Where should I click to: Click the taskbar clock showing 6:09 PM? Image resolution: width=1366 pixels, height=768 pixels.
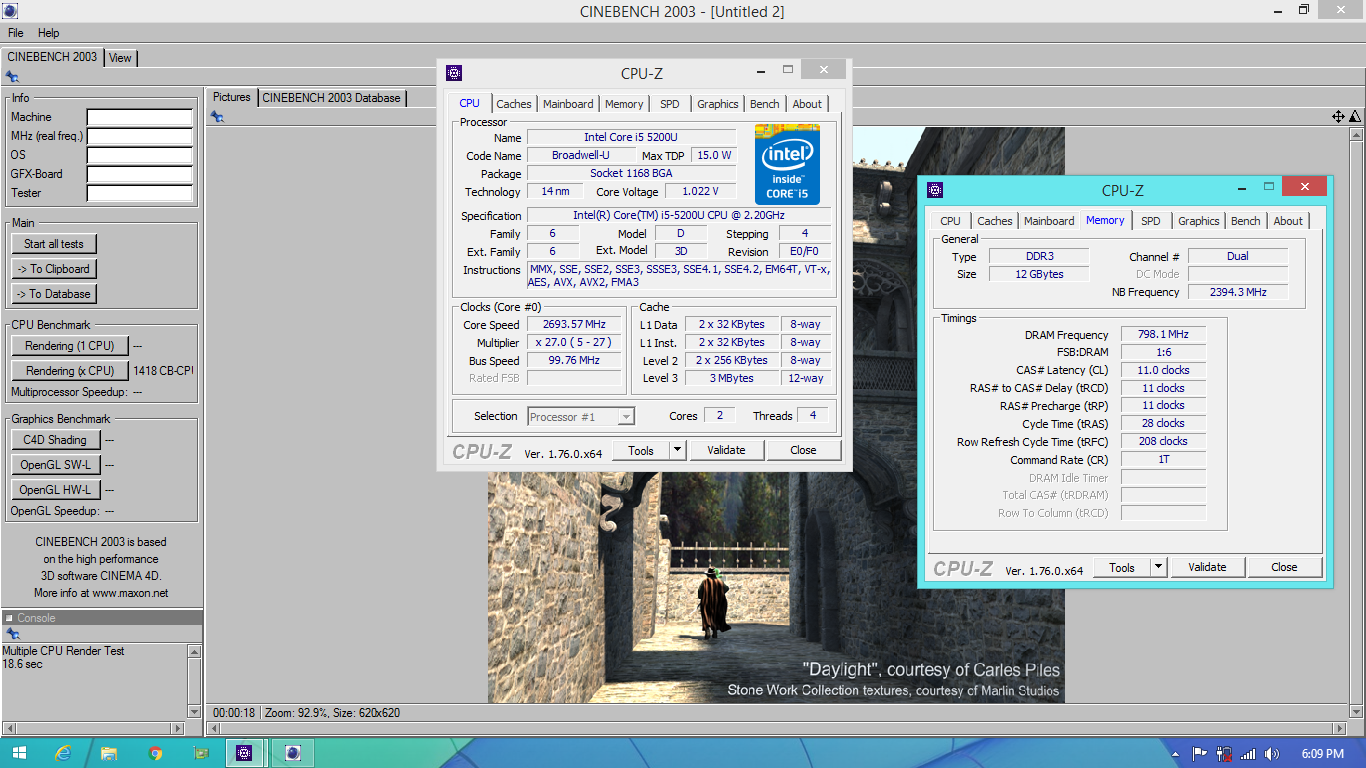point(1322,754)
